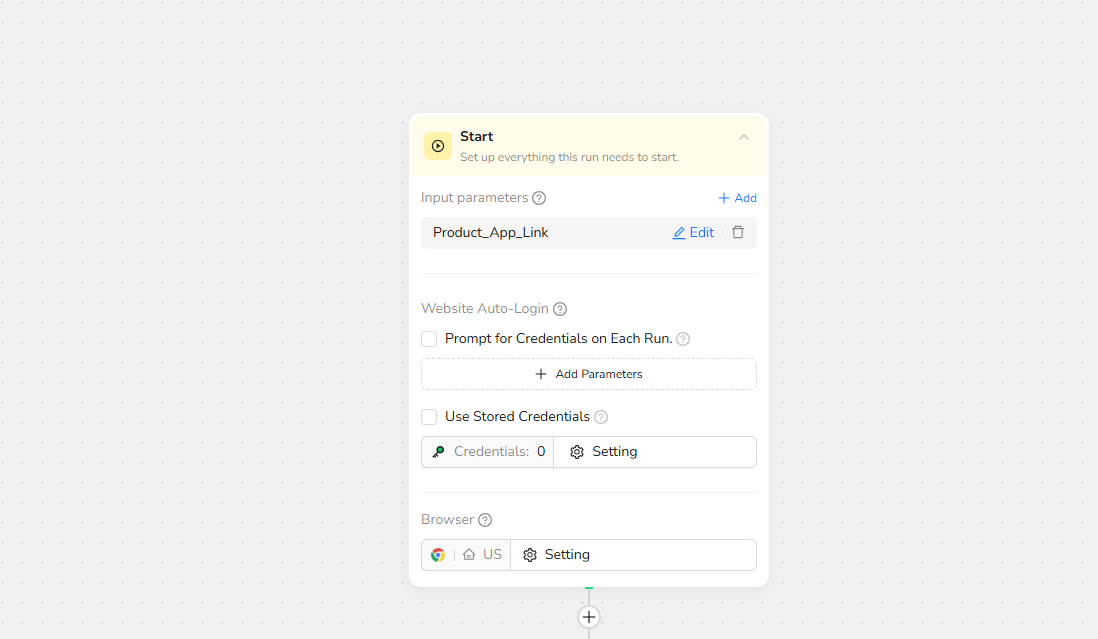Click the US home location icon
This screenshot has height=639, width=1098.
[x=469, y=555]
